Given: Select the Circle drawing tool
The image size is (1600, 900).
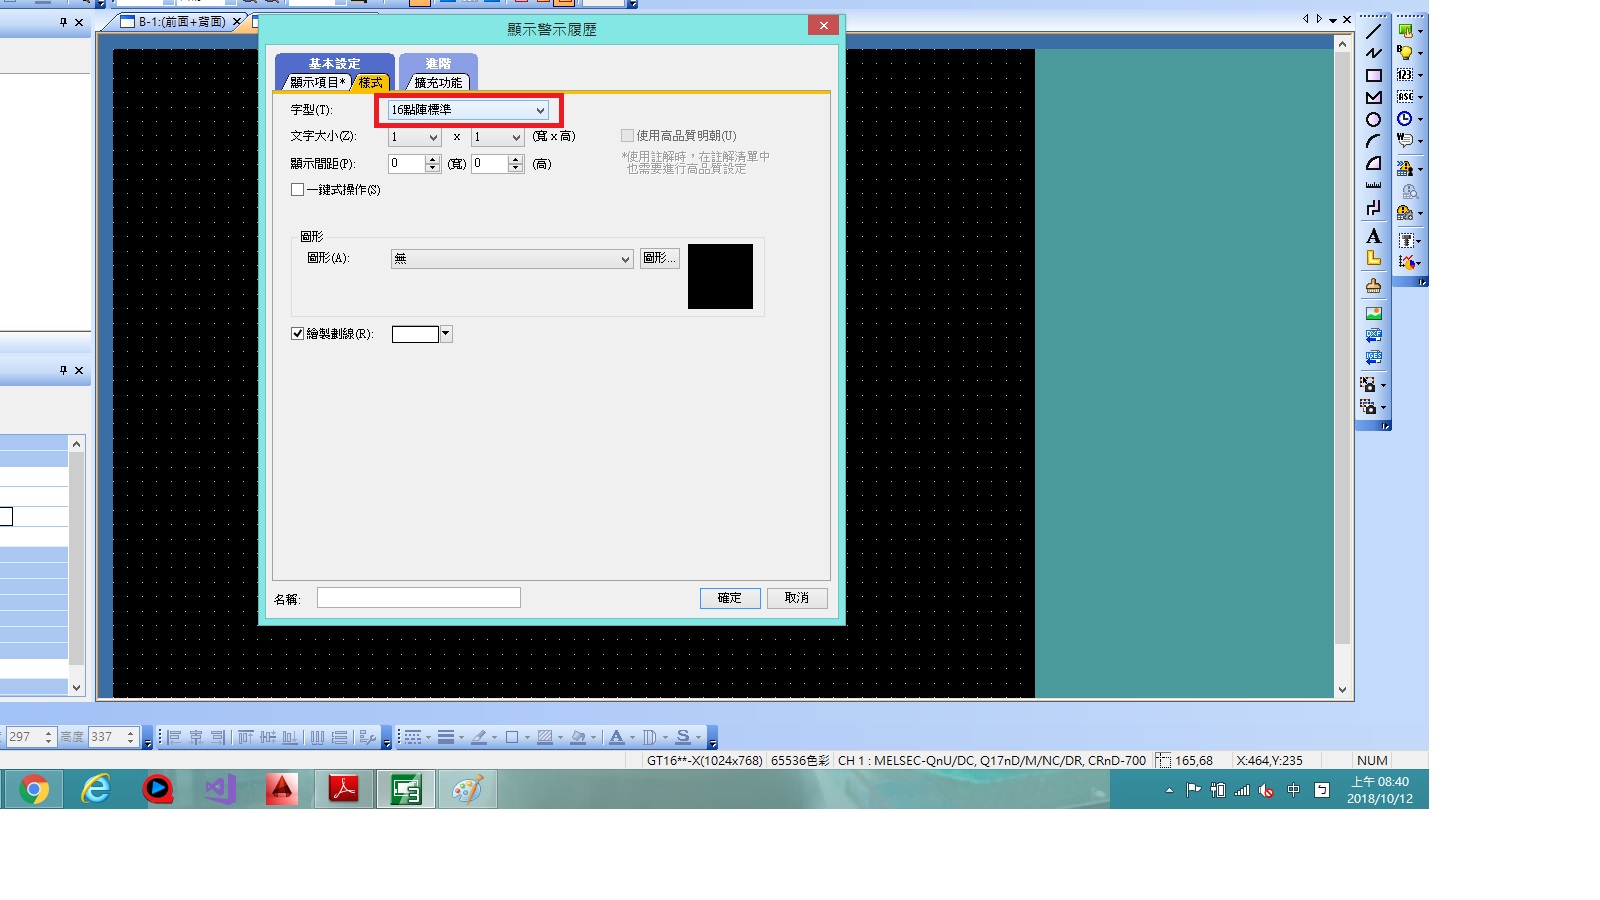Looking at the screenshot, I should coord(1373,120).
